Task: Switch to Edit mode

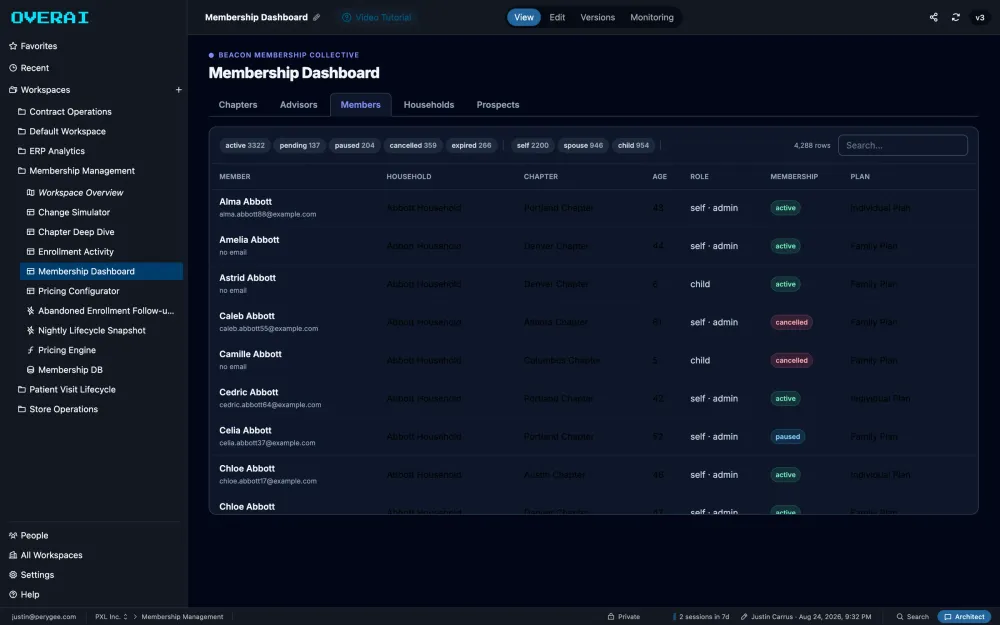Action: pyautogui.click(x=557, y=17)
